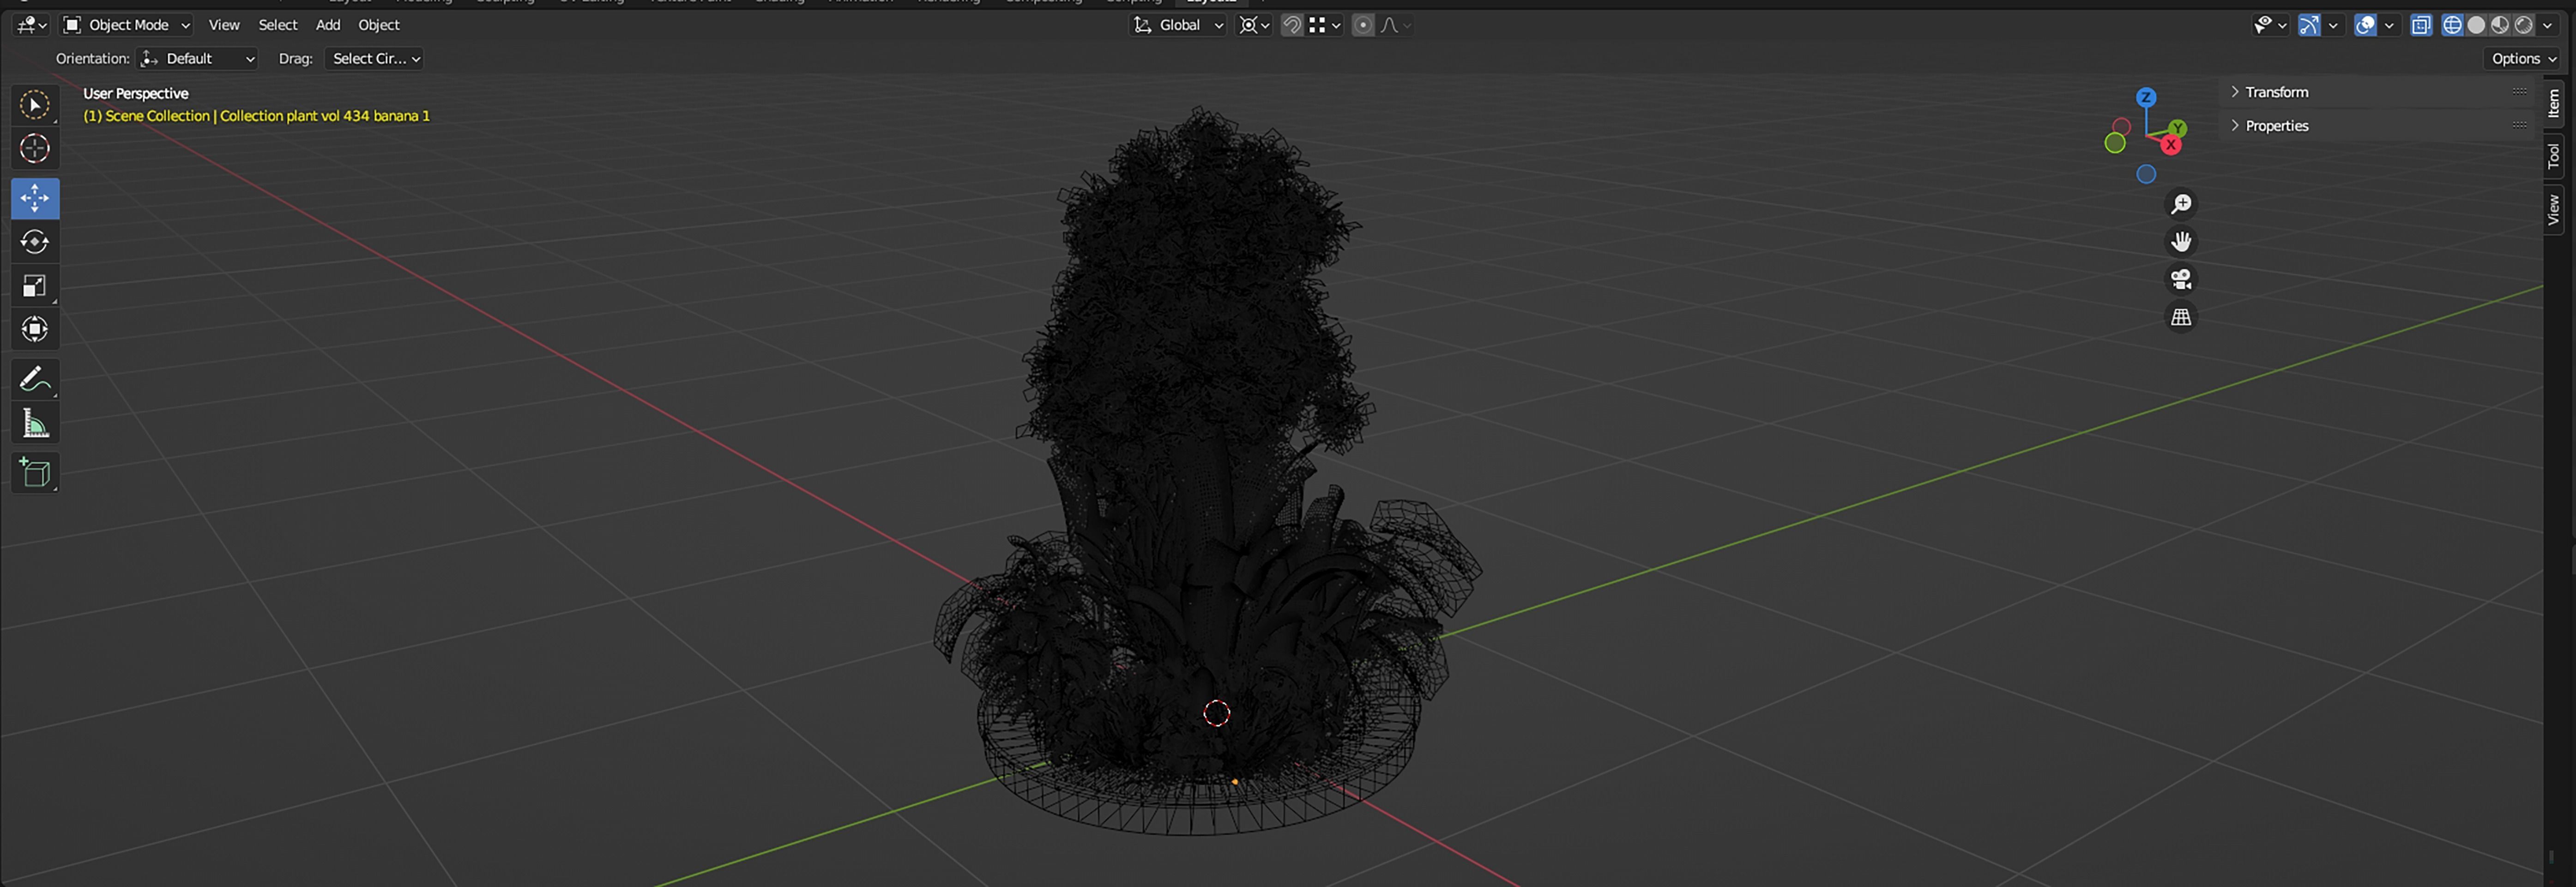Screen dimensions: 2576x887
Task: Toggle snapping magnet
Action: coord(1292,25)
